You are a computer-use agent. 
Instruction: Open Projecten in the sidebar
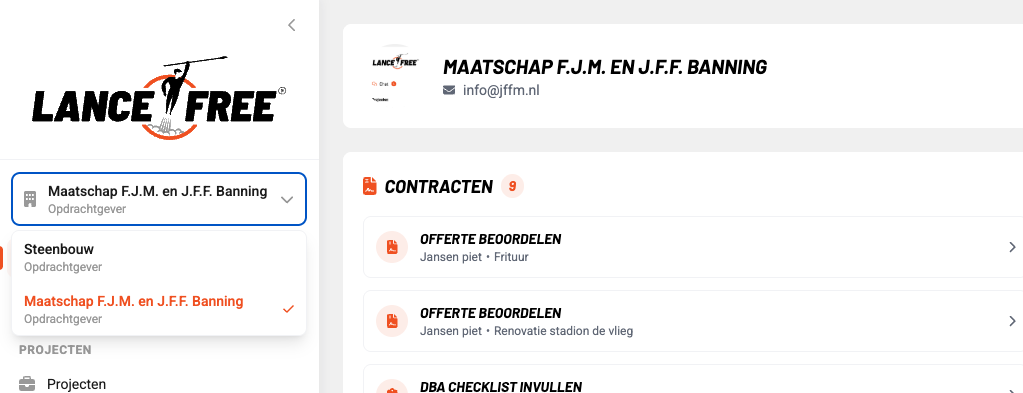click(76, 384)
